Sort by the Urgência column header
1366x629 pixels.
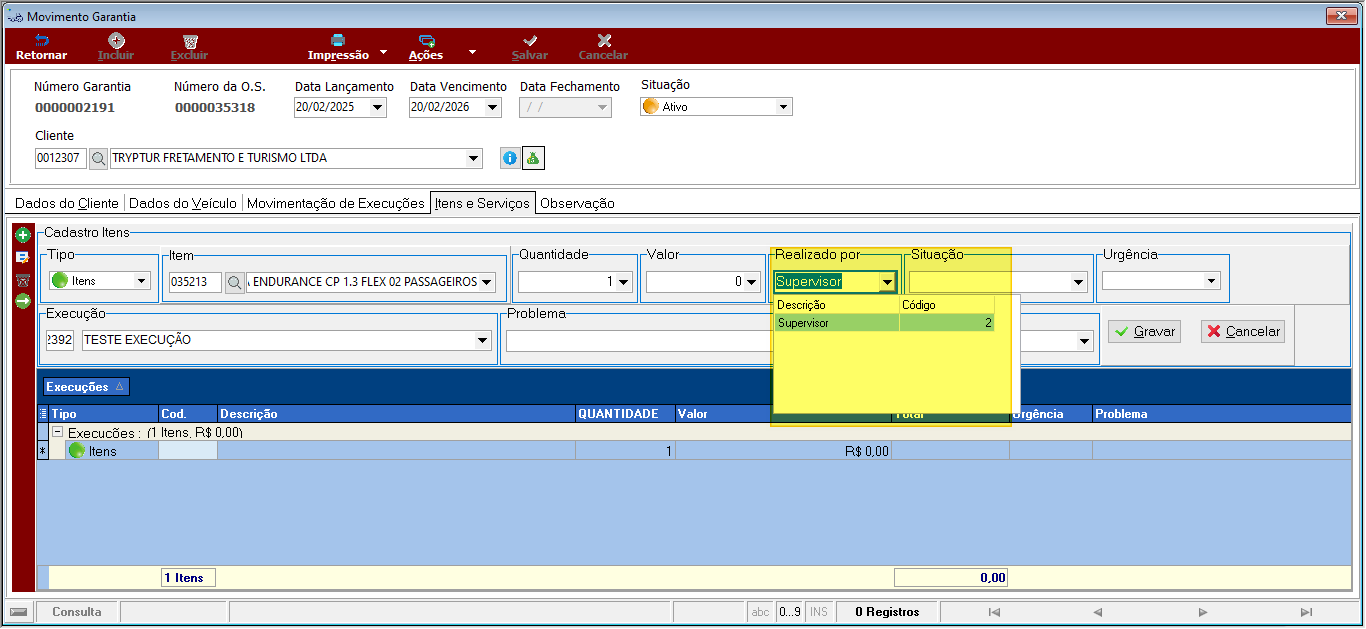coord(1051,413)
